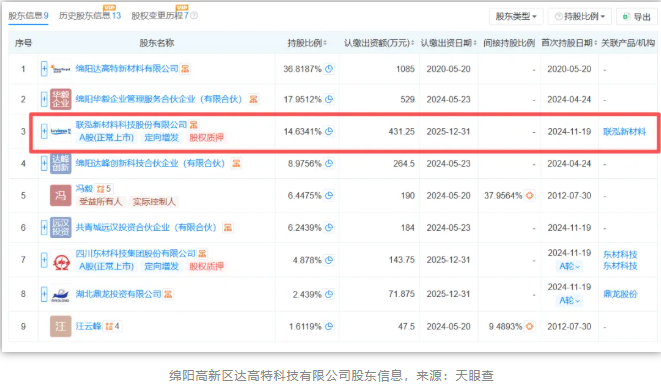Open the 股东类型 dropdown filter

(516, 16)
